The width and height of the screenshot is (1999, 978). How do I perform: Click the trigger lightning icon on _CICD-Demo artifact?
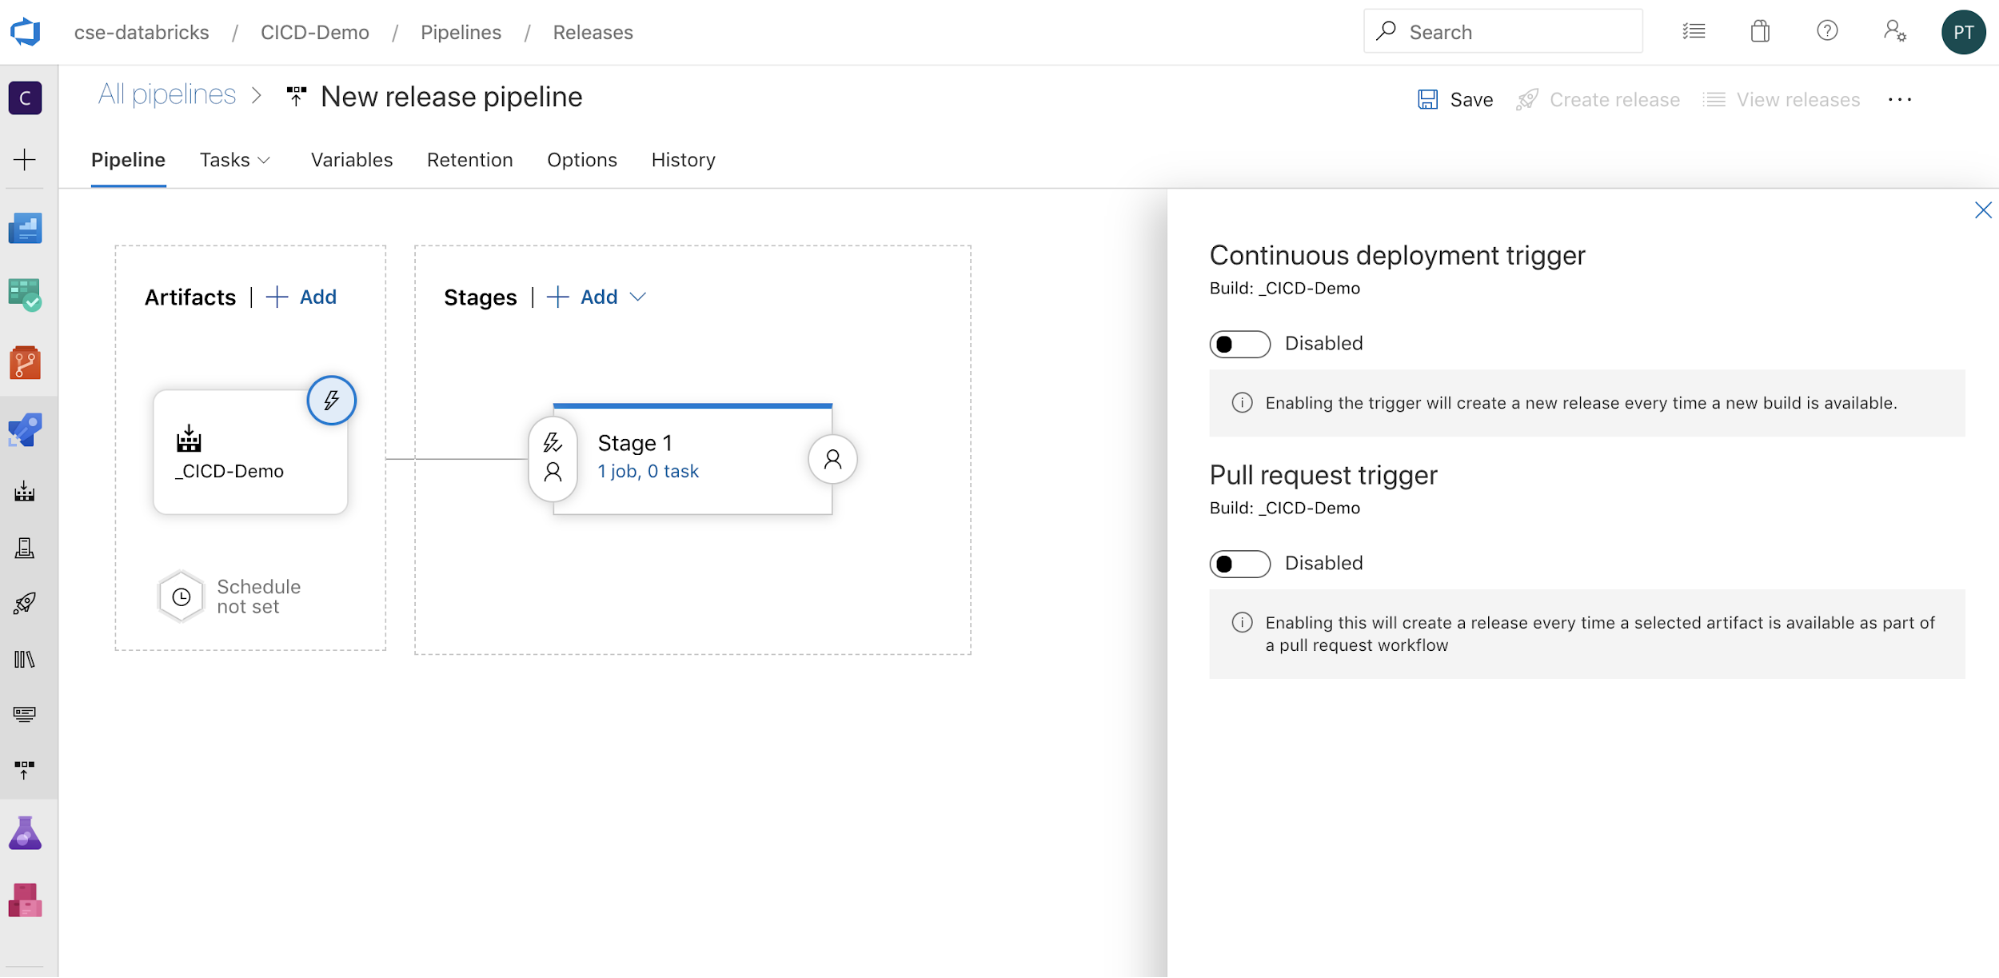331,400
